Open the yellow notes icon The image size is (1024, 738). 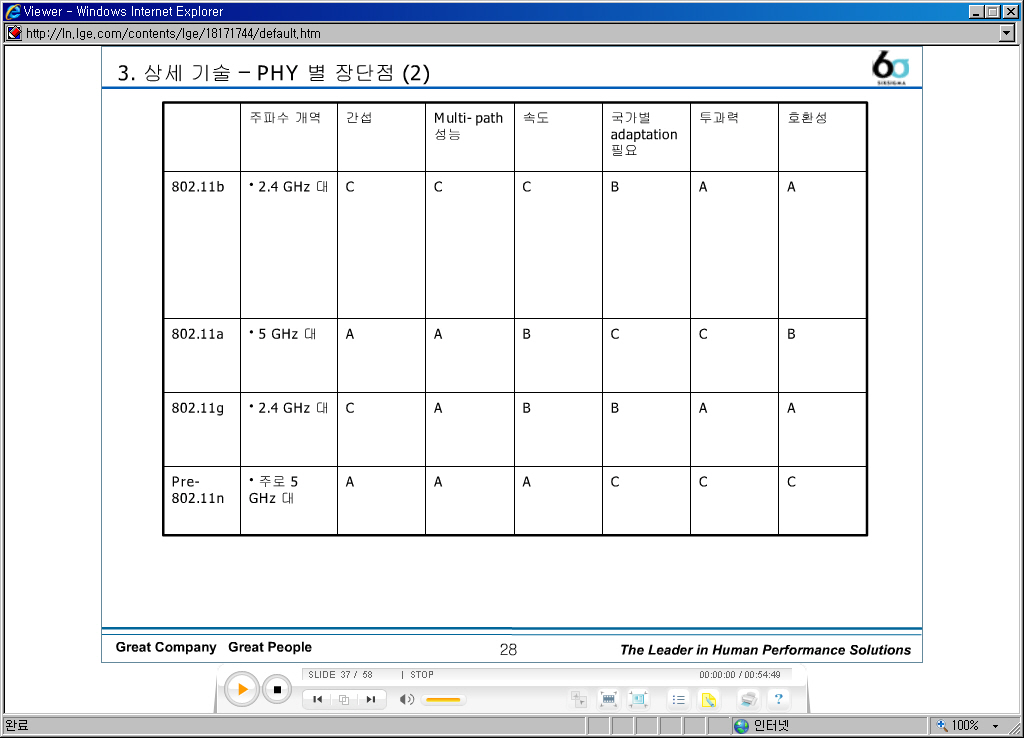pos(708,700)
